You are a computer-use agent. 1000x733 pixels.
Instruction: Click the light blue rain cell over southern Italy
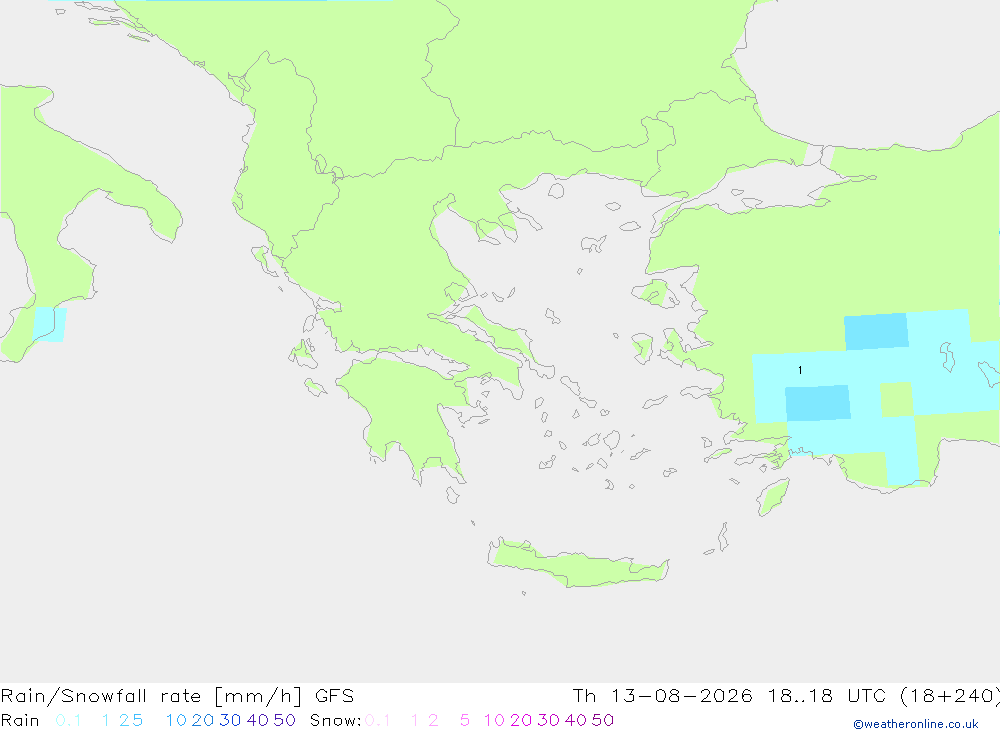[x=49, y=324]
